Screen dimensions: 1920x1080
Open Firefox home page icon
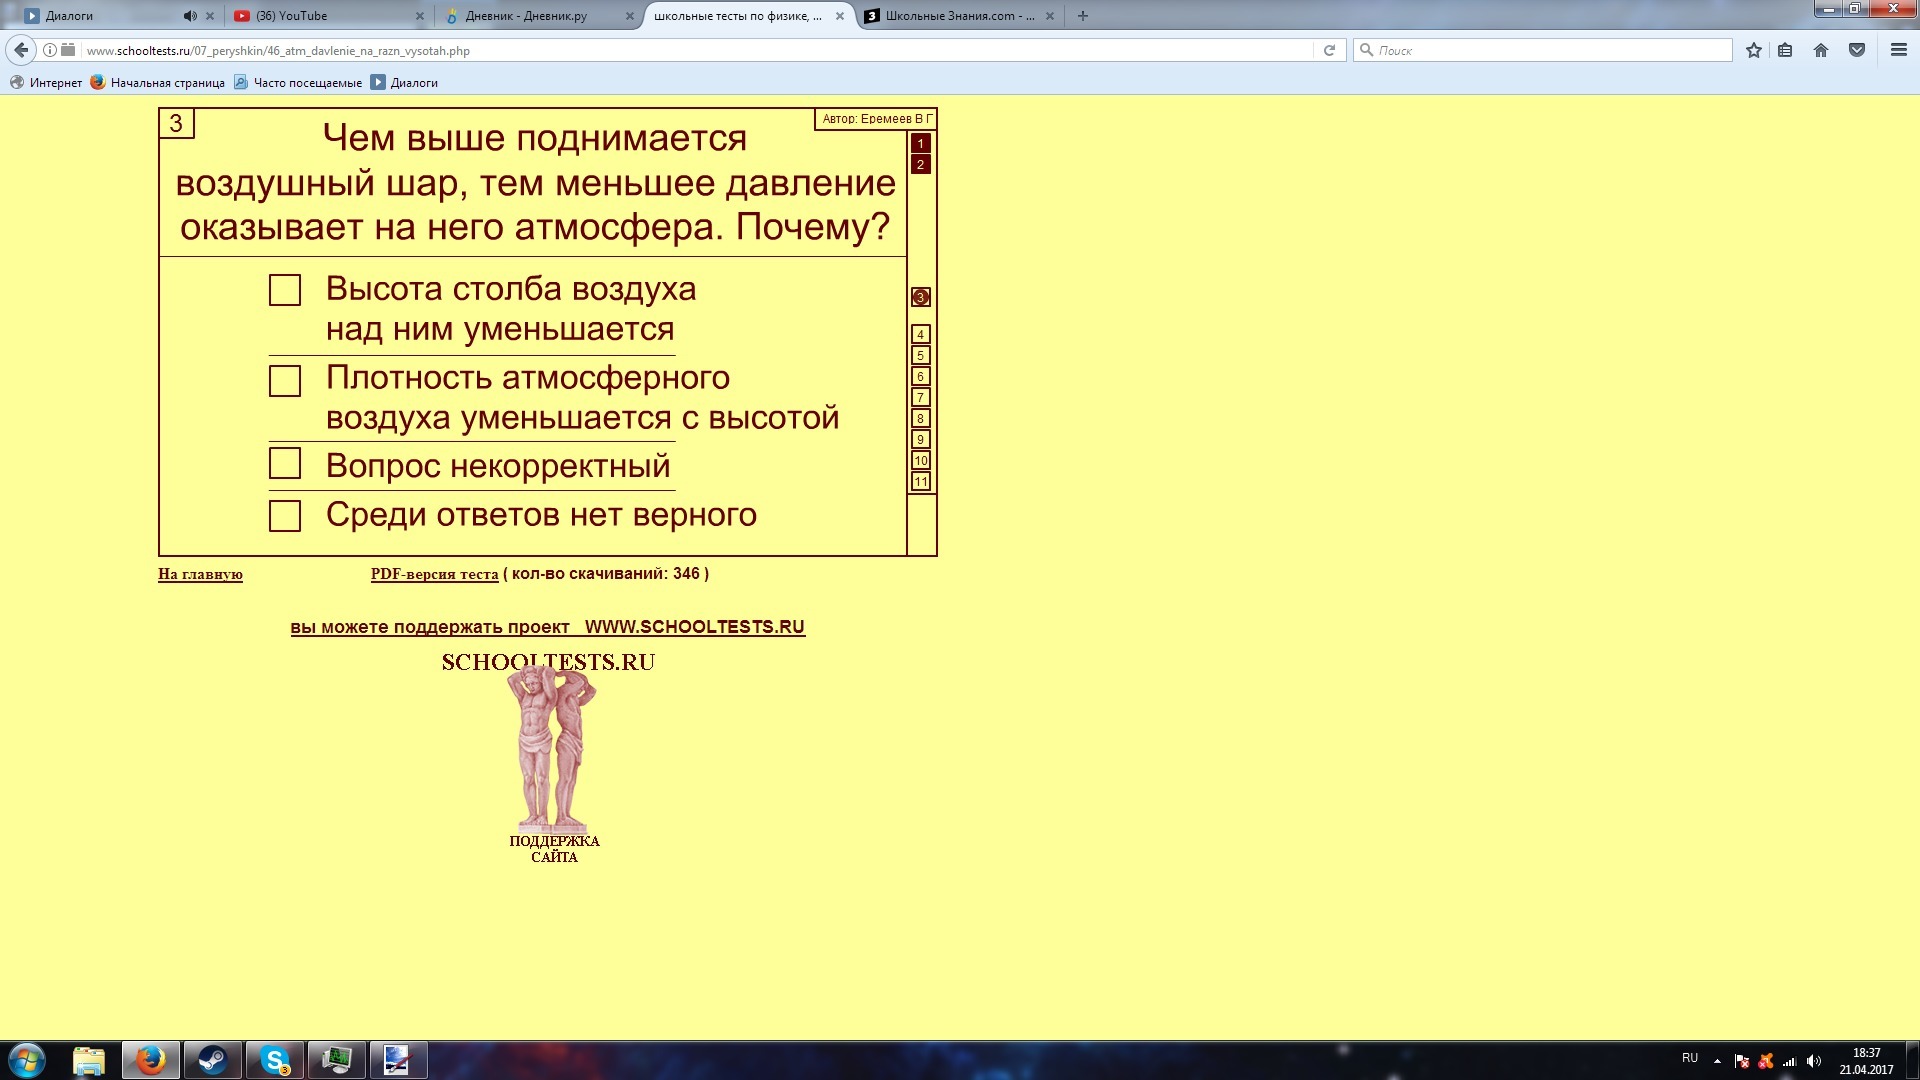click(x=1820, y=50)
